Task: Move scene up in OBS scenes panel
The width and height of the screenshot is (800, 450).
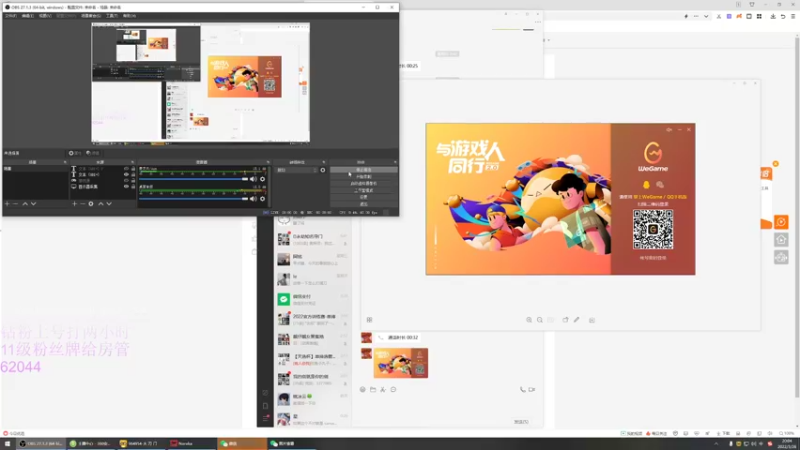Action: 24,204
